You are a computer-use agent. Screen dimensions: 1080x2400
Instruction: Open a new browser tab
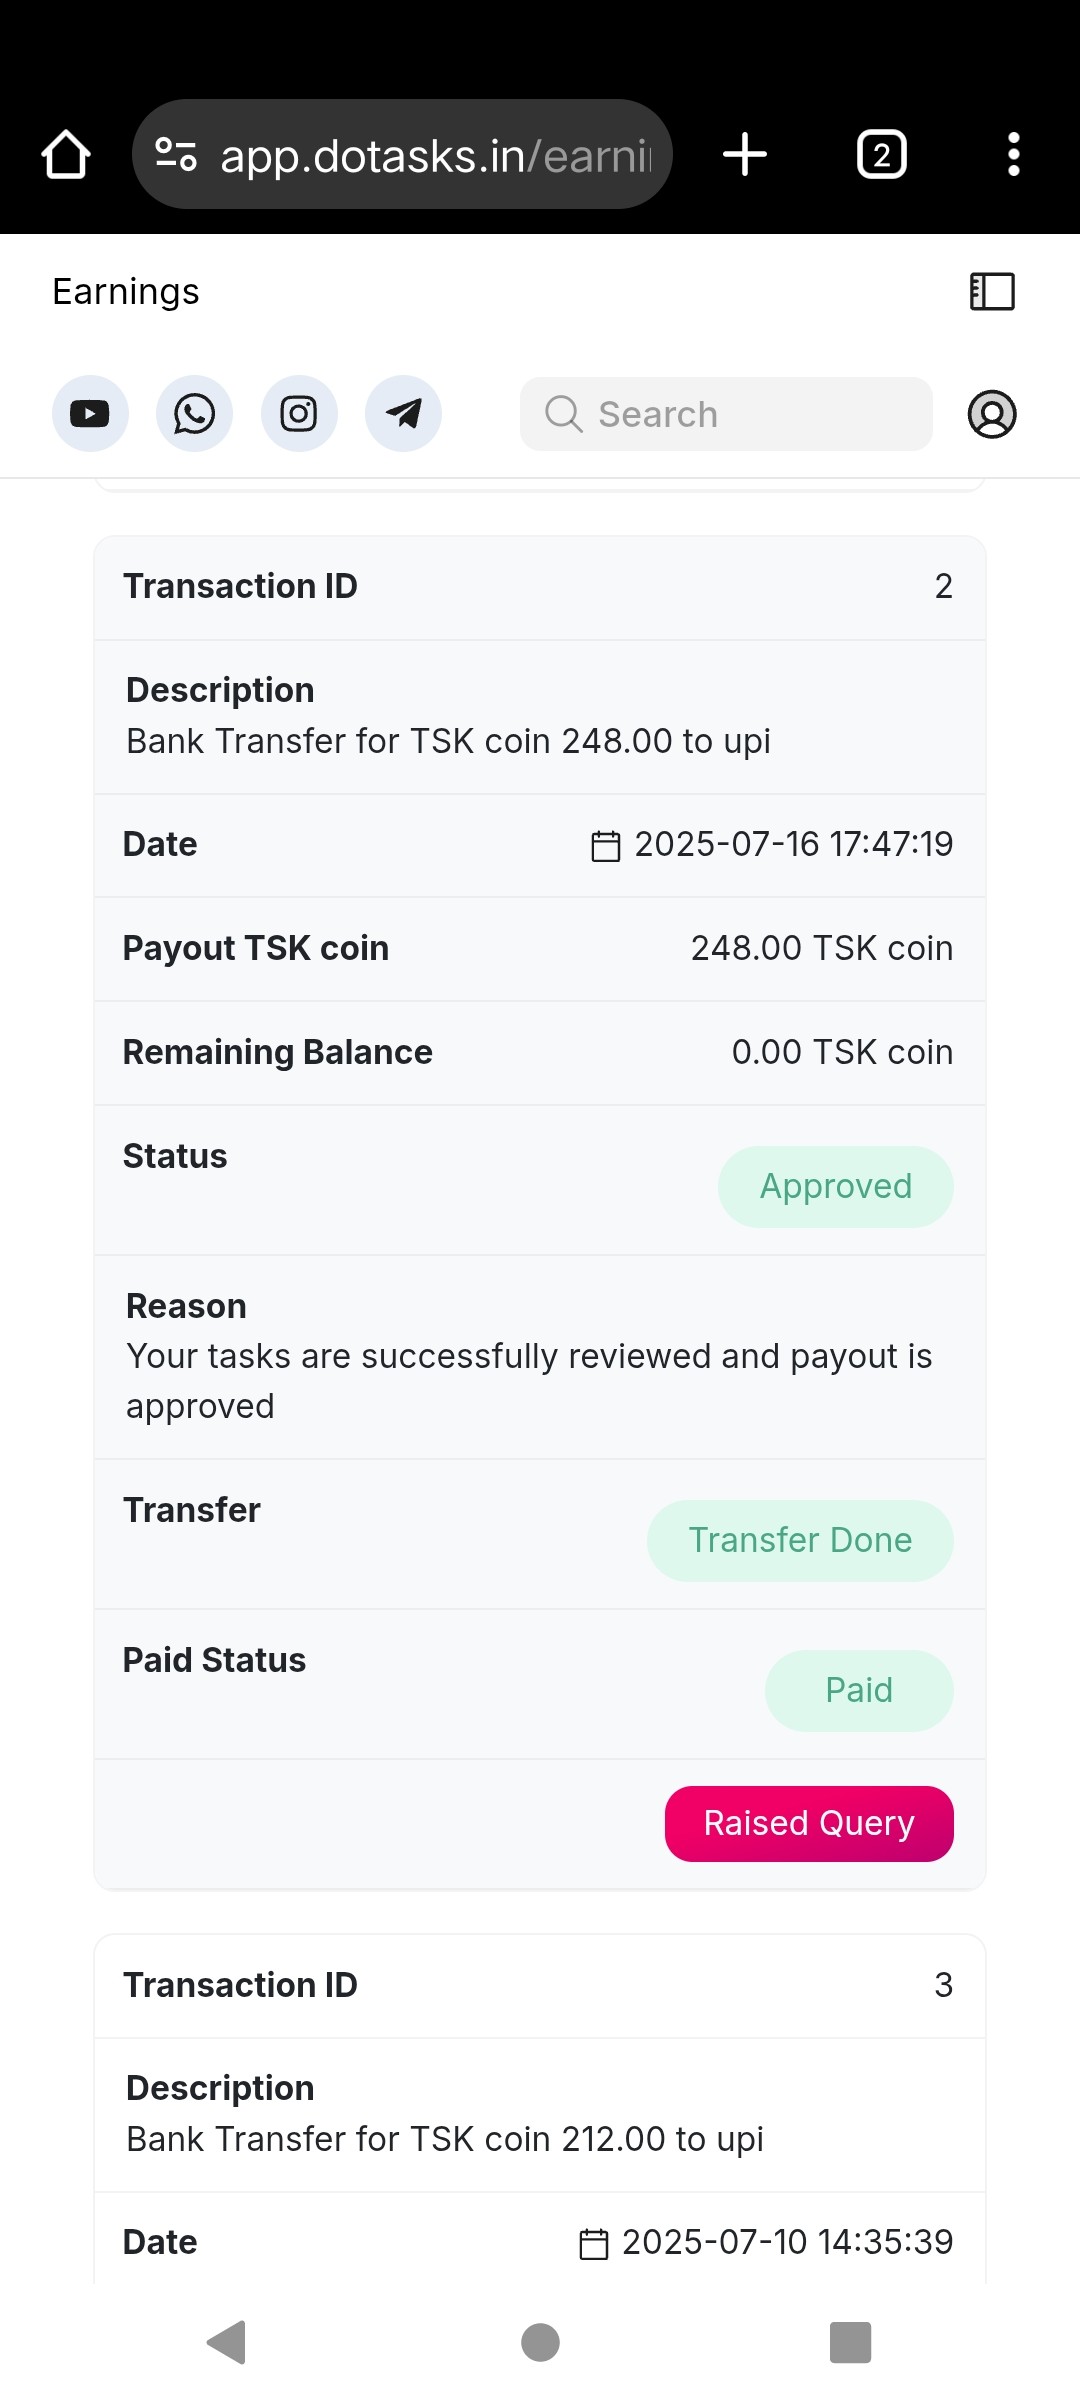[745, 155]
